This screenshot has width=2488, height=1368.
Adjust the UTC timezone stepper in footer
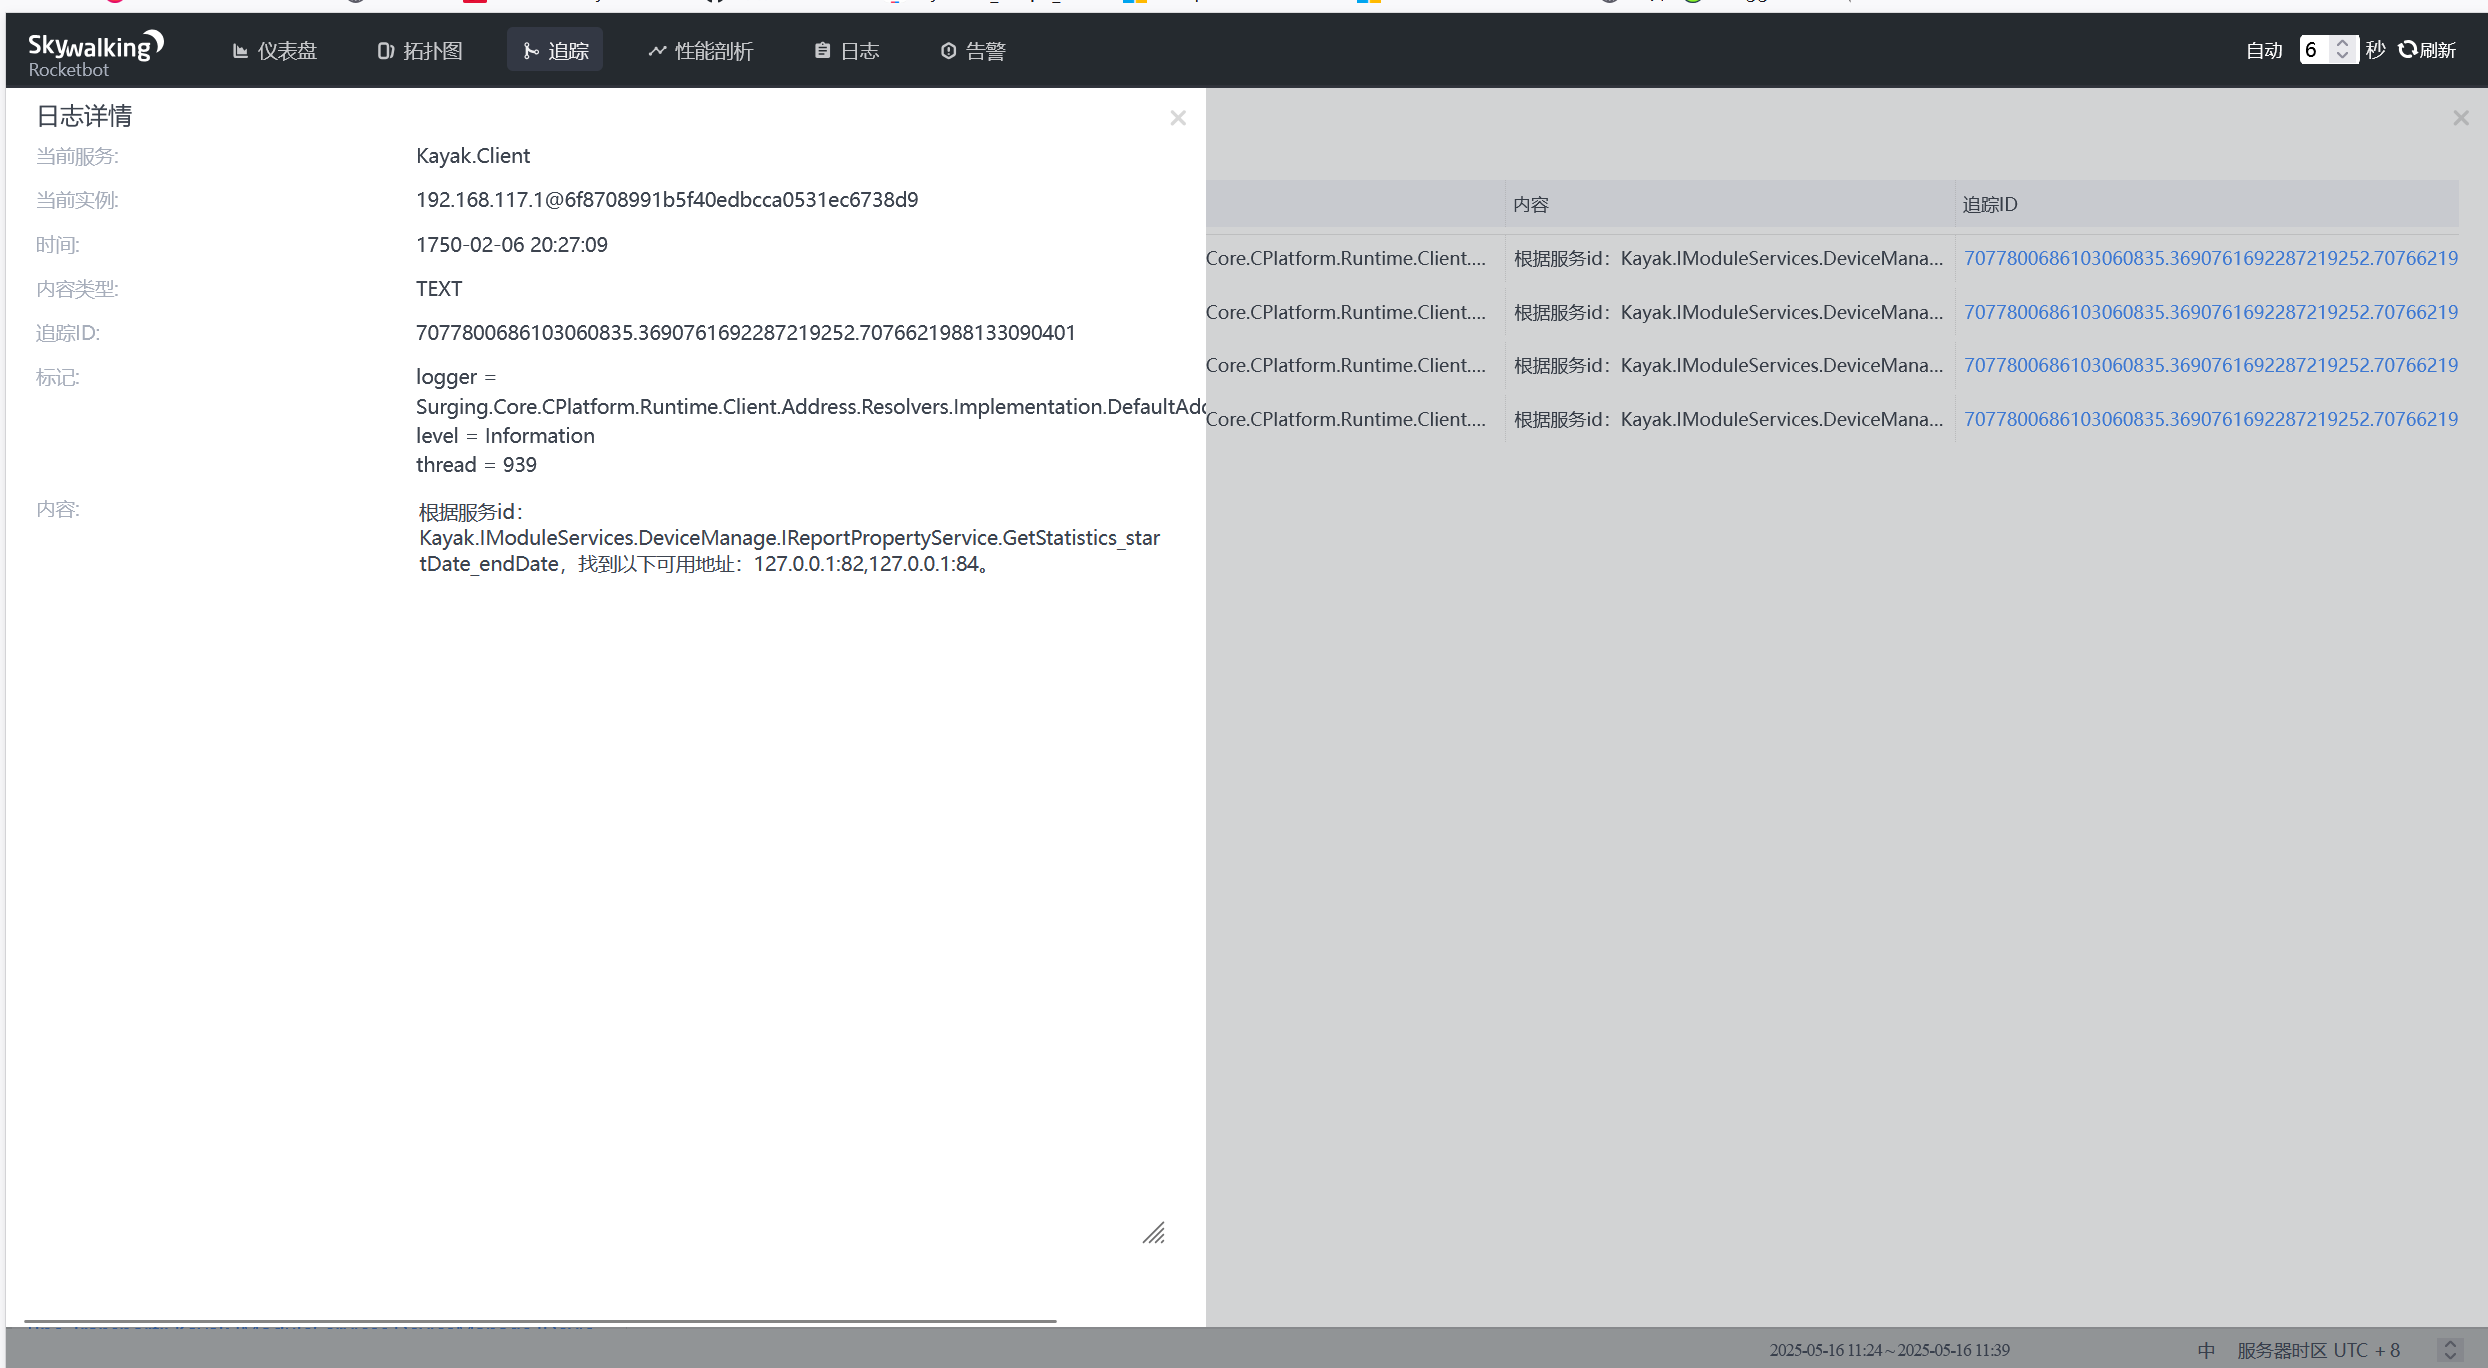point(2450,1350)
